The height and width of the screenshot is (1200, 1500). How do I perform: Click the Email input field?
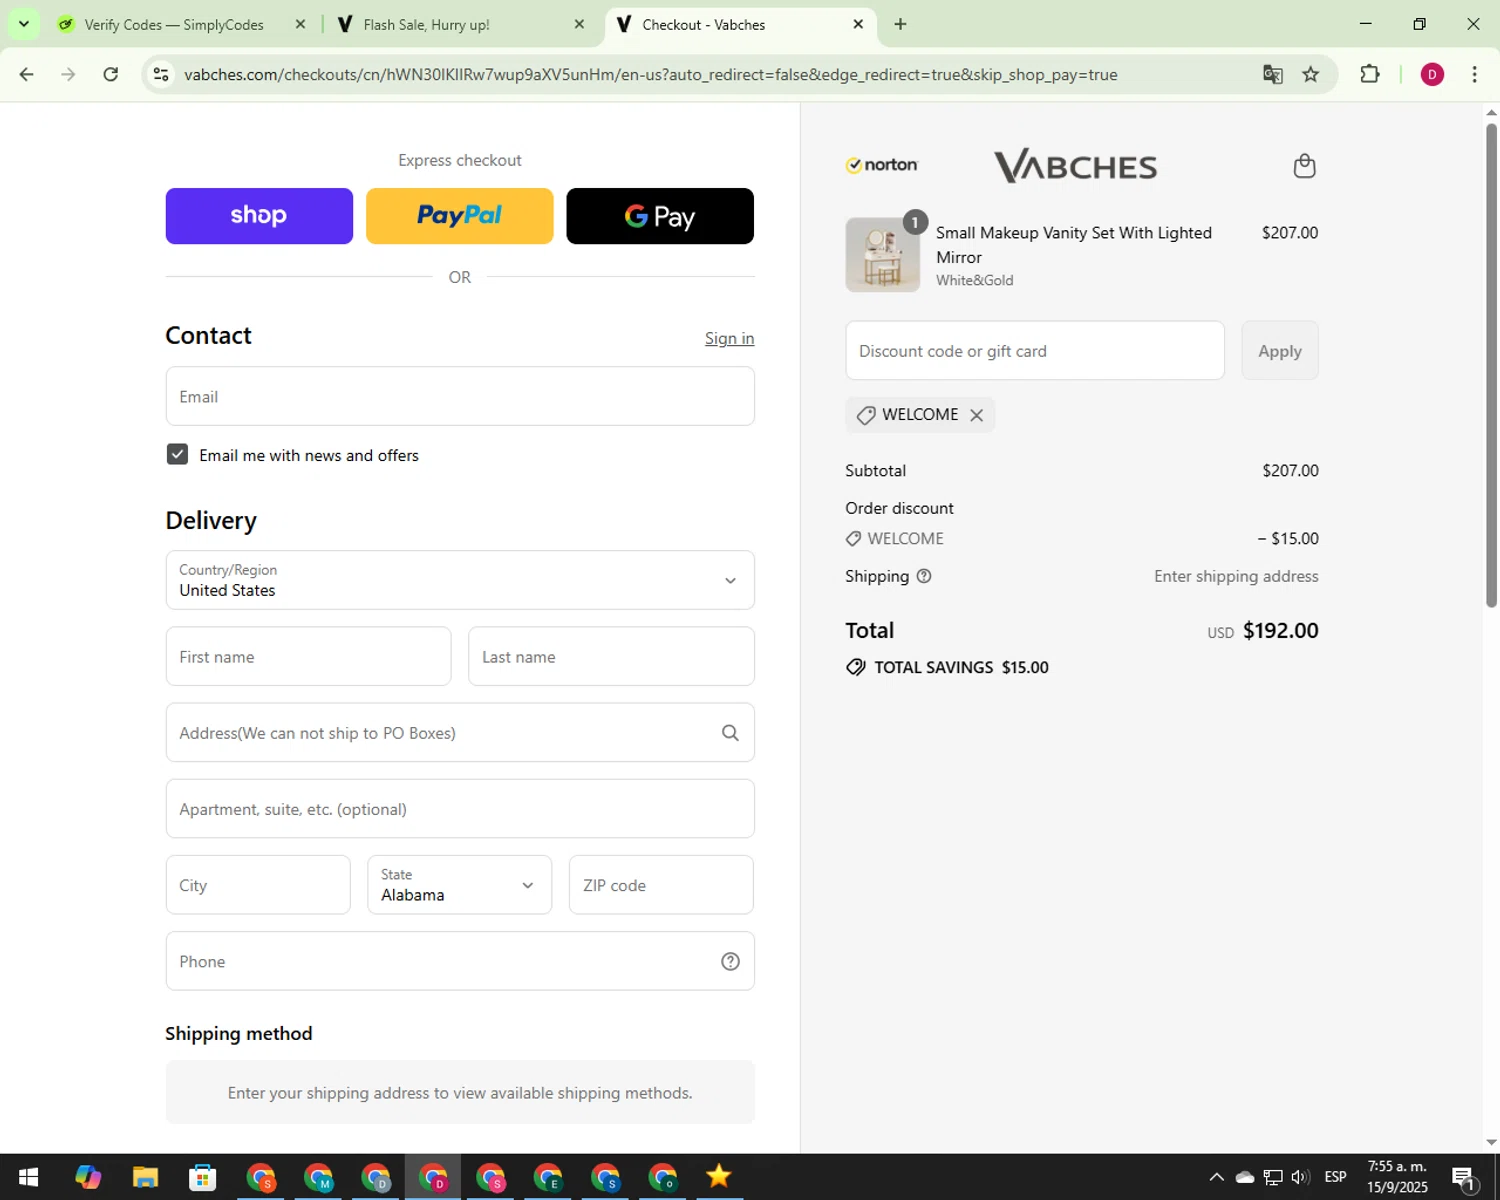[460, 396]
